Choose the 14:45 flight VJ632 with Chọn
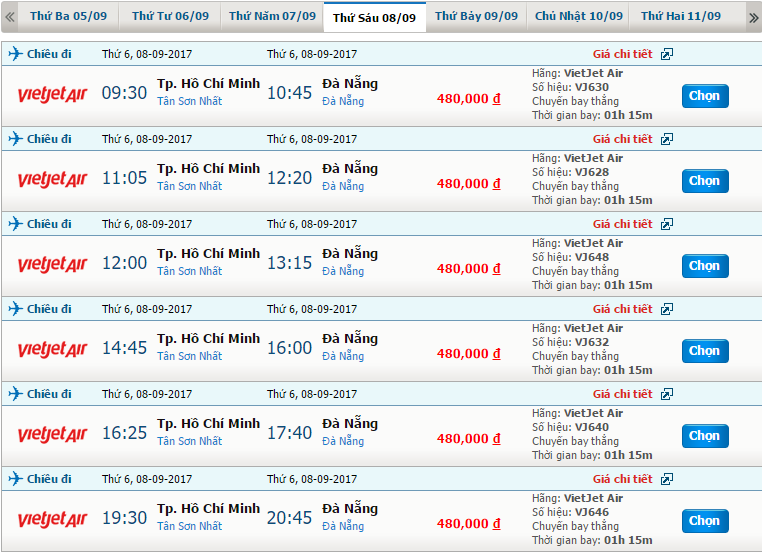This screenshot has height=552, width=762. coord(705,351)
